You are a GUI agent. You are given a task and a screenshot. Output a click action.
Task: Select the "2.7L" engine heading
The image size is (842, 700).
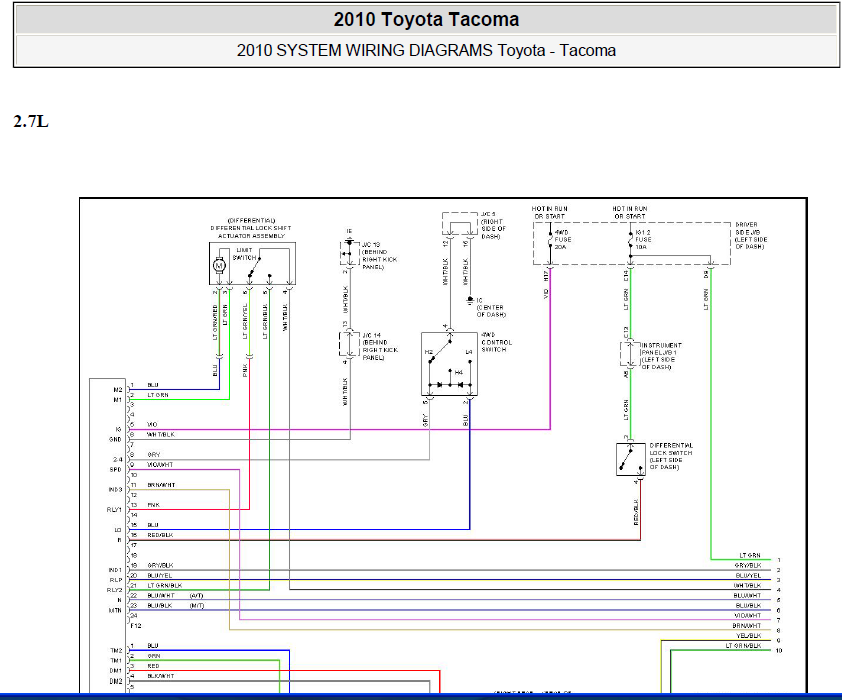click(31, 121)
